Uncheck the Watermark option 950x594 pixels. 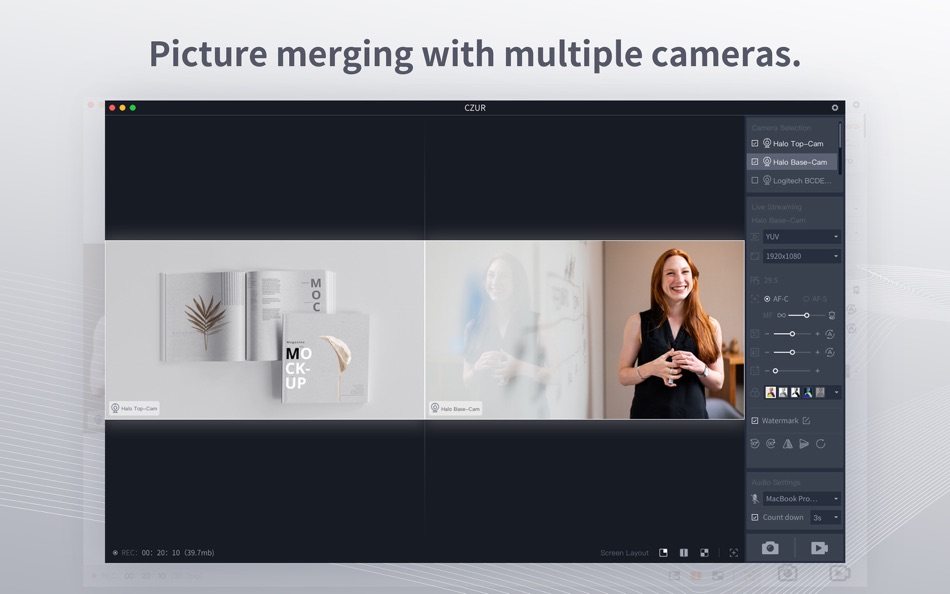click(x=754, y=420)
